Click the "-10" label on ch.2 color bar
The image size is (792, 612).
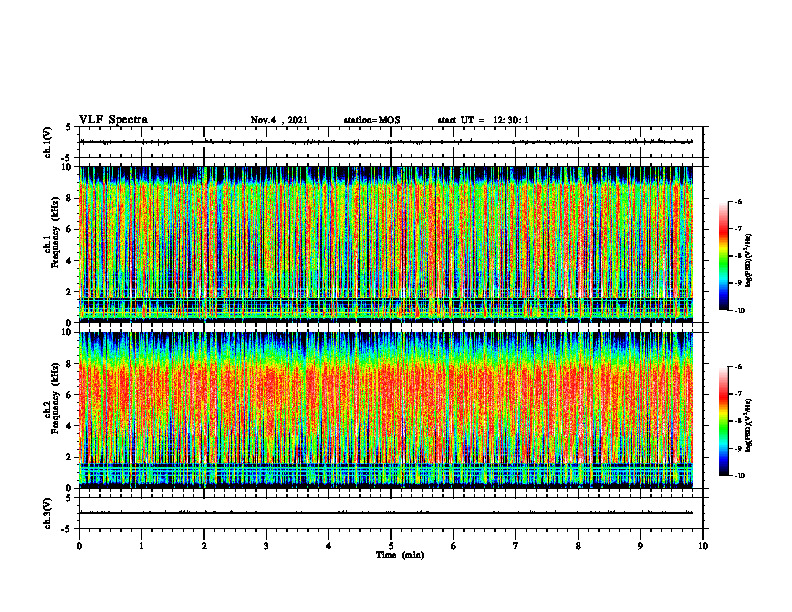pyautogui.click(x=739, y=476)
